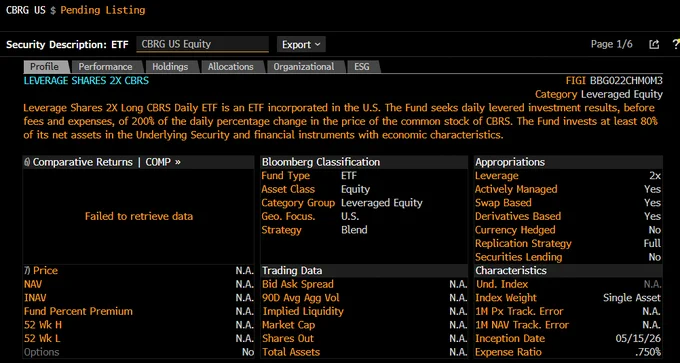This screenshot has width=680, height=363.
Task: Click the CBRG US Equity security field
Action: pyautogui.click(x=203, y=44)
